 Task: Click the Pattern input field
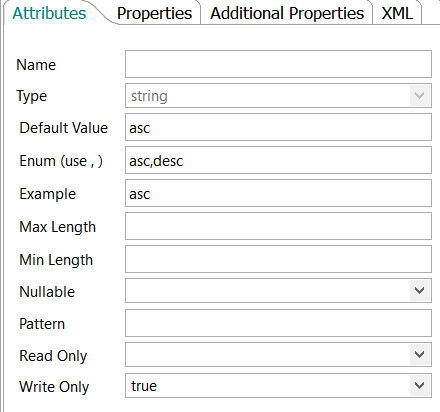pos(278,323)
